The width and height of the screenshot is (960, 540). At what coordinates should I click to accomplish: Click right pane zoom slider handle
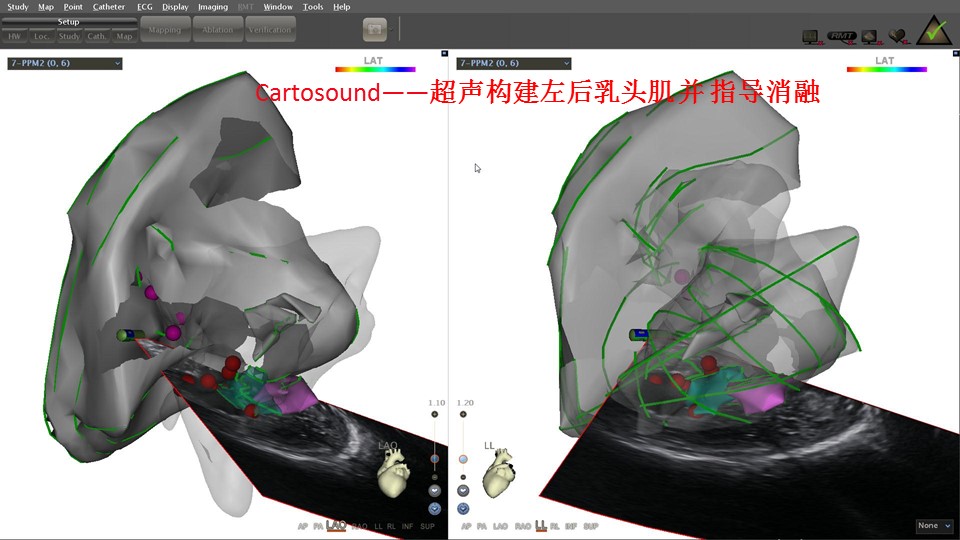point(463,459)
